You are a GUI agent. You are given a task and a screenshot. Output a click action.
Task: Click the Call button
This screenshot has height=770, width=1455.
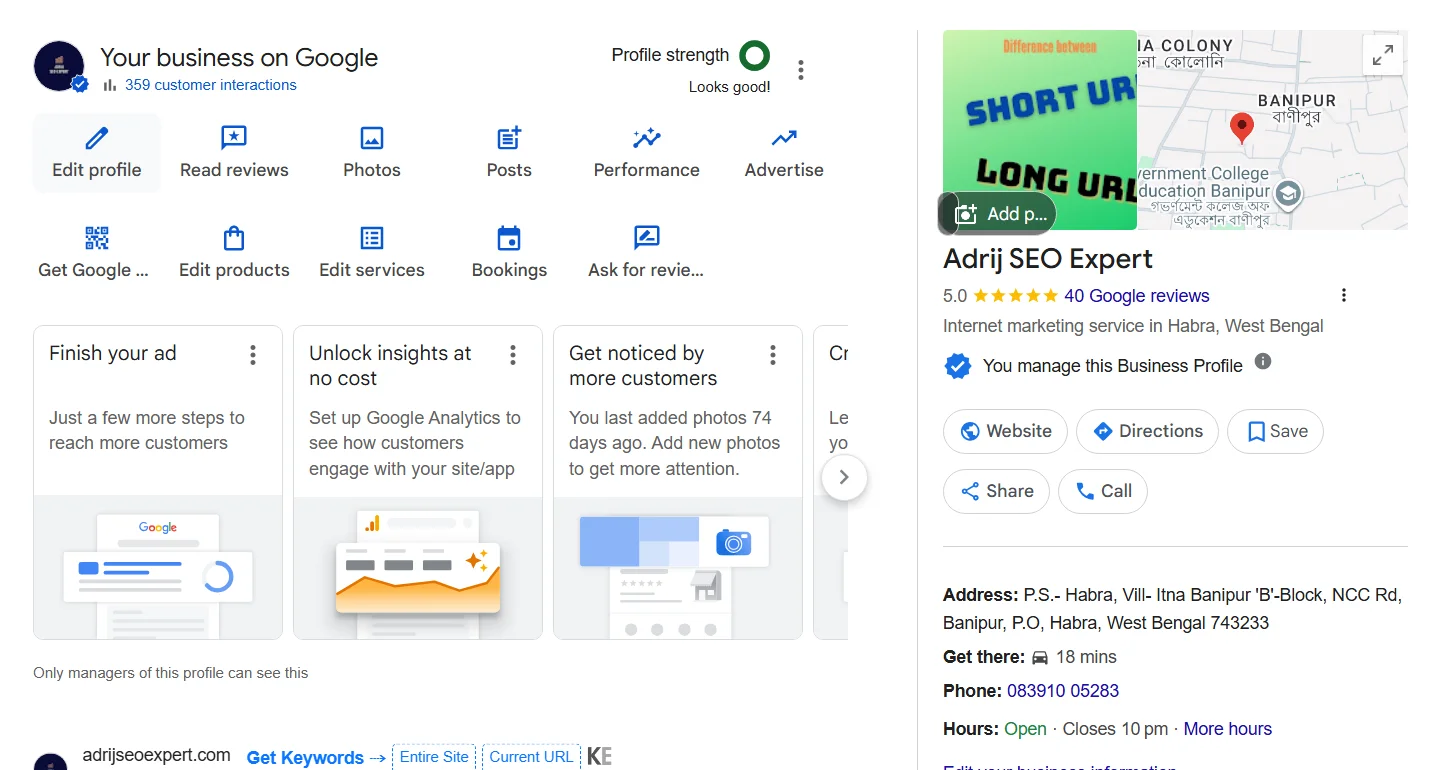(x=1103, y=491)
